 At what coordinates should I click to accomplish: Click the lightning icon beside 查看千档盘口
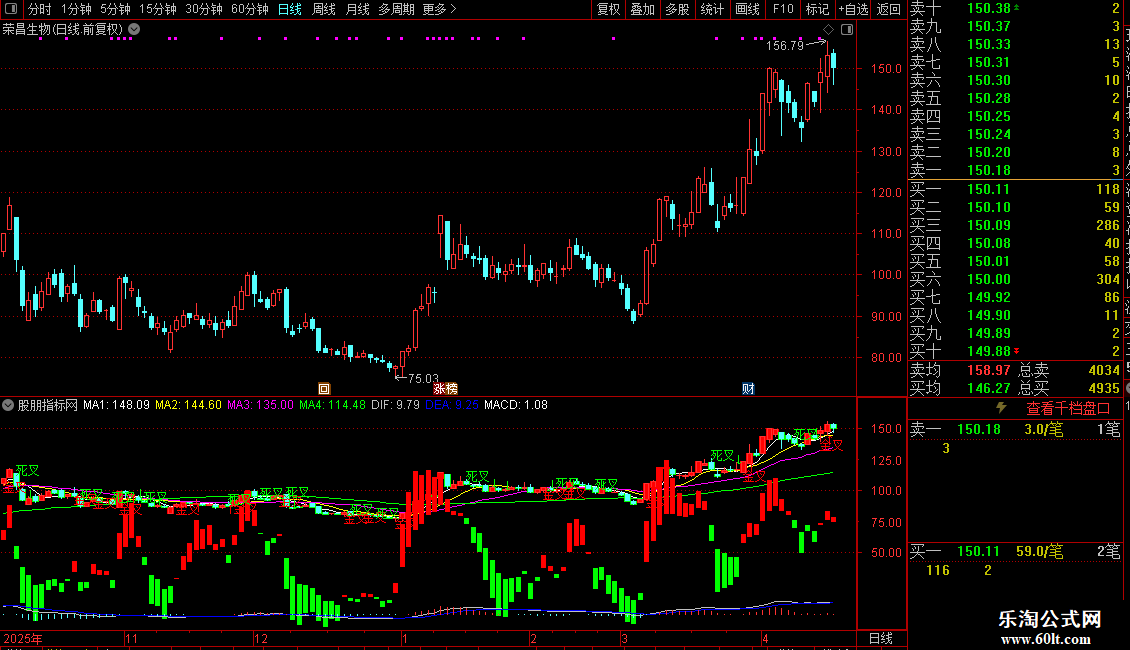pos(1002,408)
